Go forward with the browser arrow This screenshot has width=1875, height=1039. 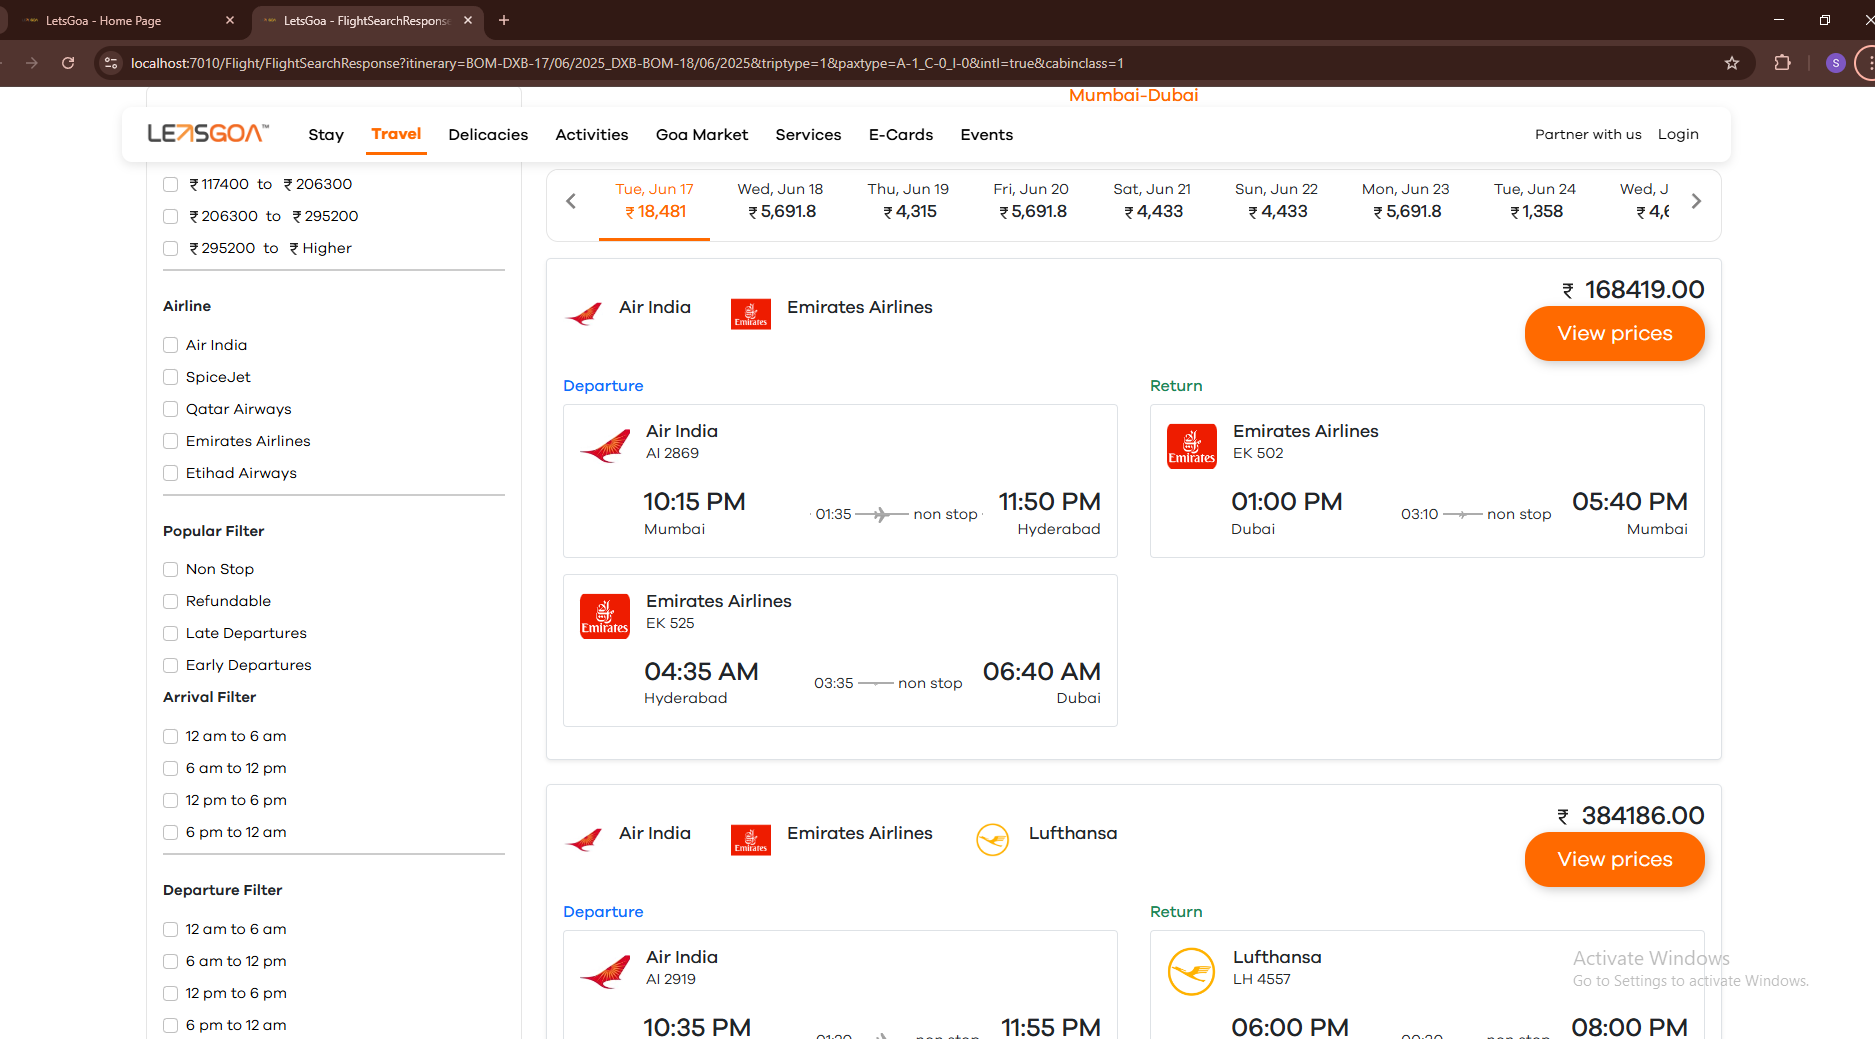[x=32, y=63]
